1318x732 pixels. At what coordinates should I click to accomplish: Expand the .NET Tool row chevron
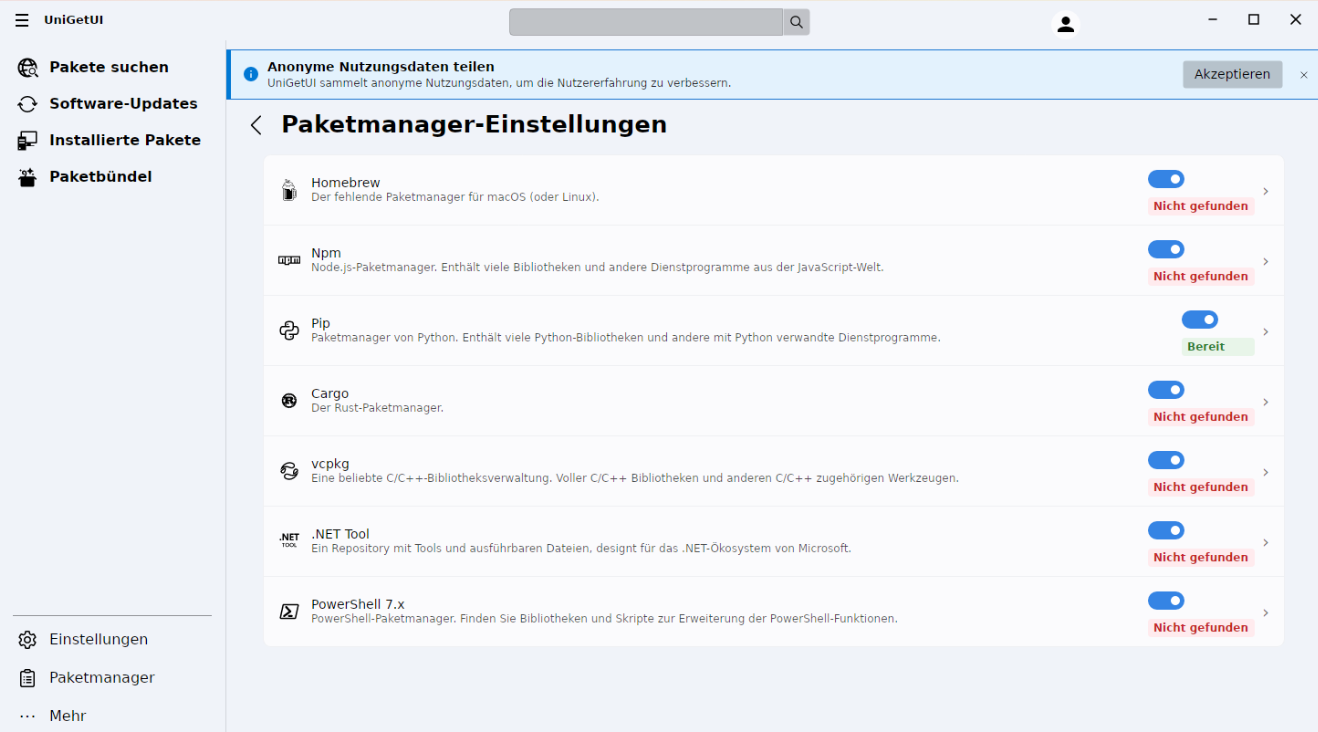(x=1266, y=542)
